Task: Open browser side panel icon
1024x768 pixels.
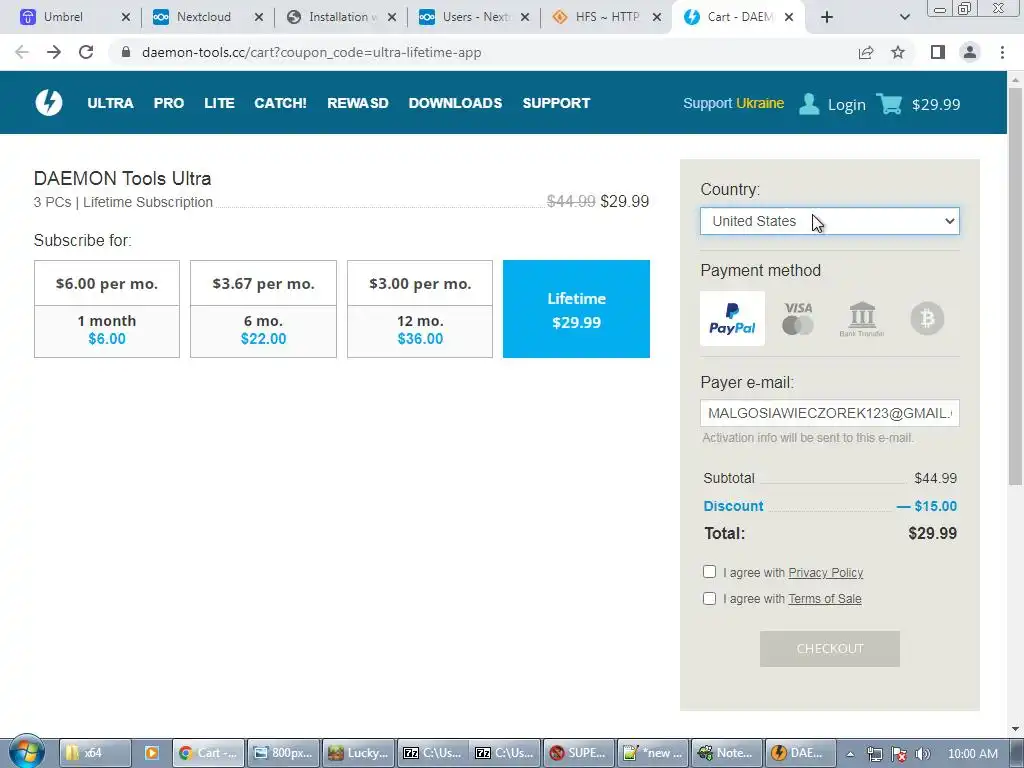Action: (x=938, y=52)
